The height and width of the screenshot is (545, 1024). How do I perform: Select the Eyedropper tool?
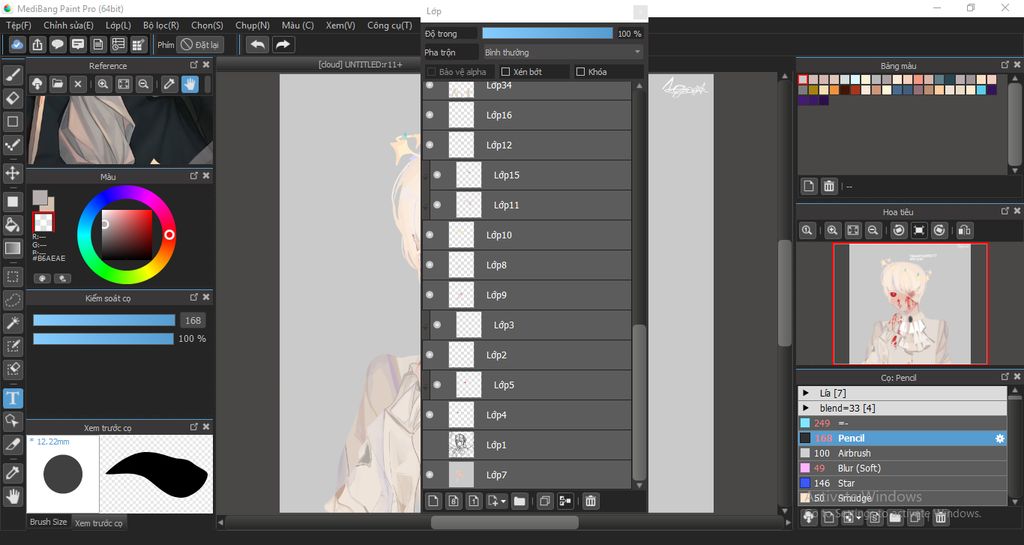pyautogui.click(x=12, y=473)
